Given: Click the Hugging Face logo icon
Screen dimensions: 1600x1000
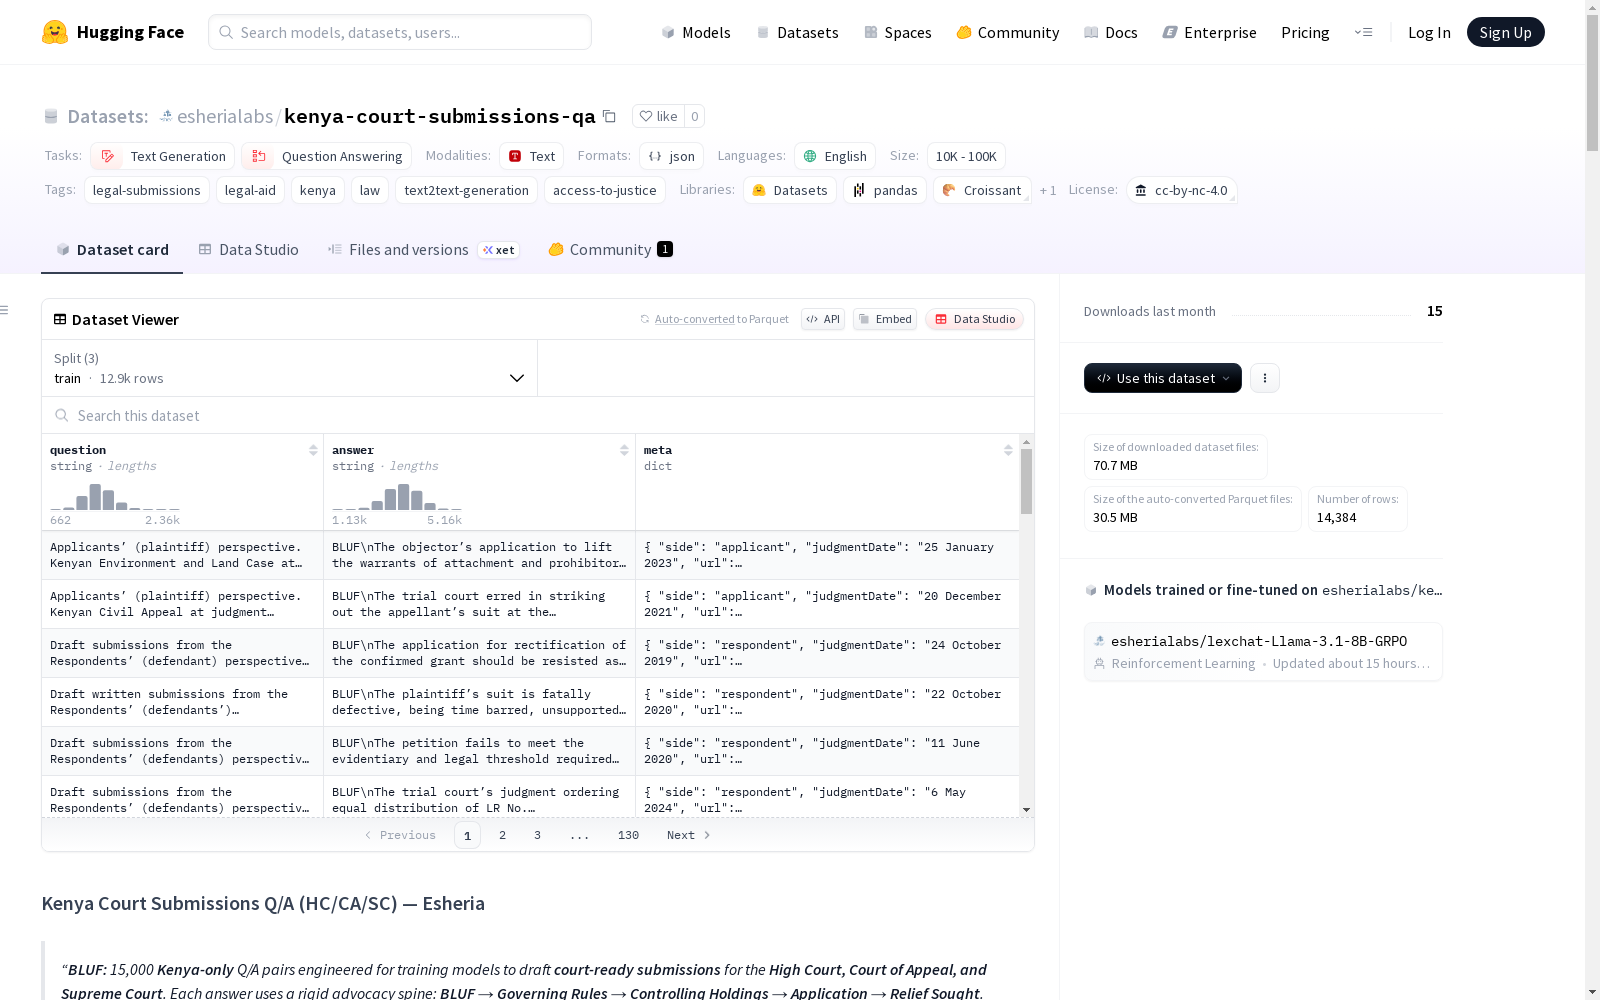Looking at the screenshot, I should pyautogui.click(x=55, y=32).
